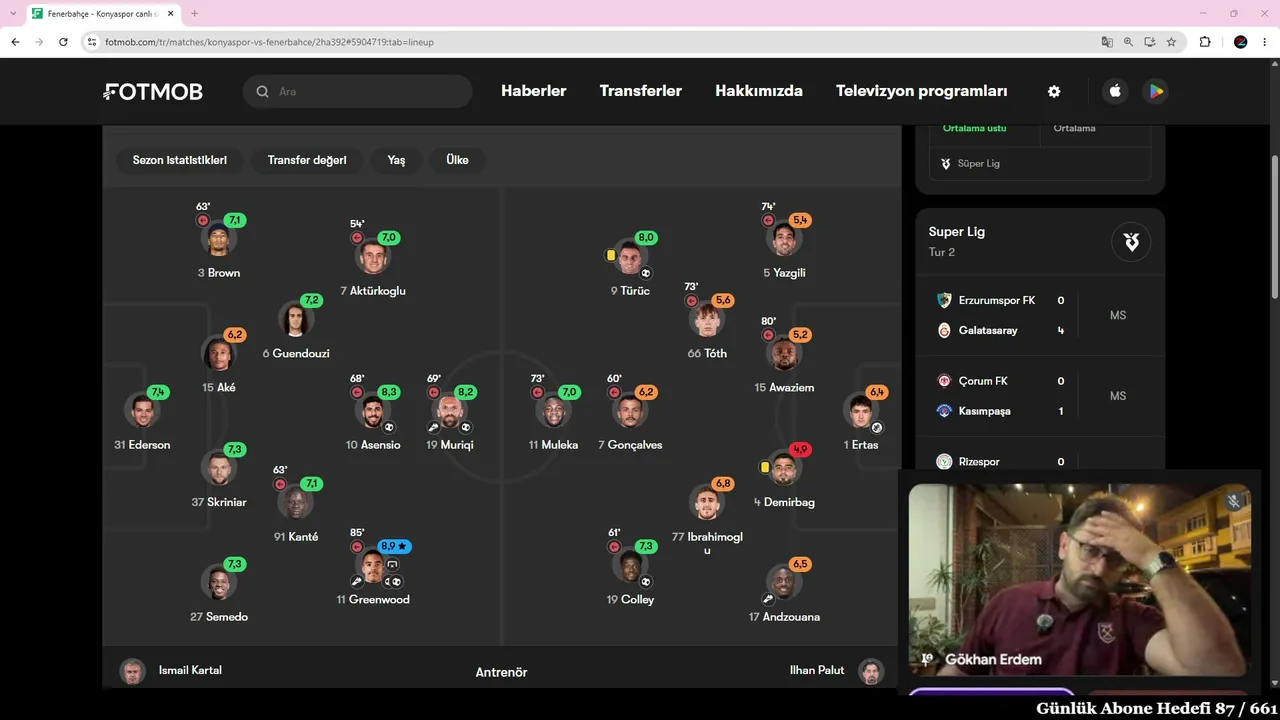Click Greenwood's 8,9 rating badge
Screen dimensions: 1280x720
(x=395, y=547)
